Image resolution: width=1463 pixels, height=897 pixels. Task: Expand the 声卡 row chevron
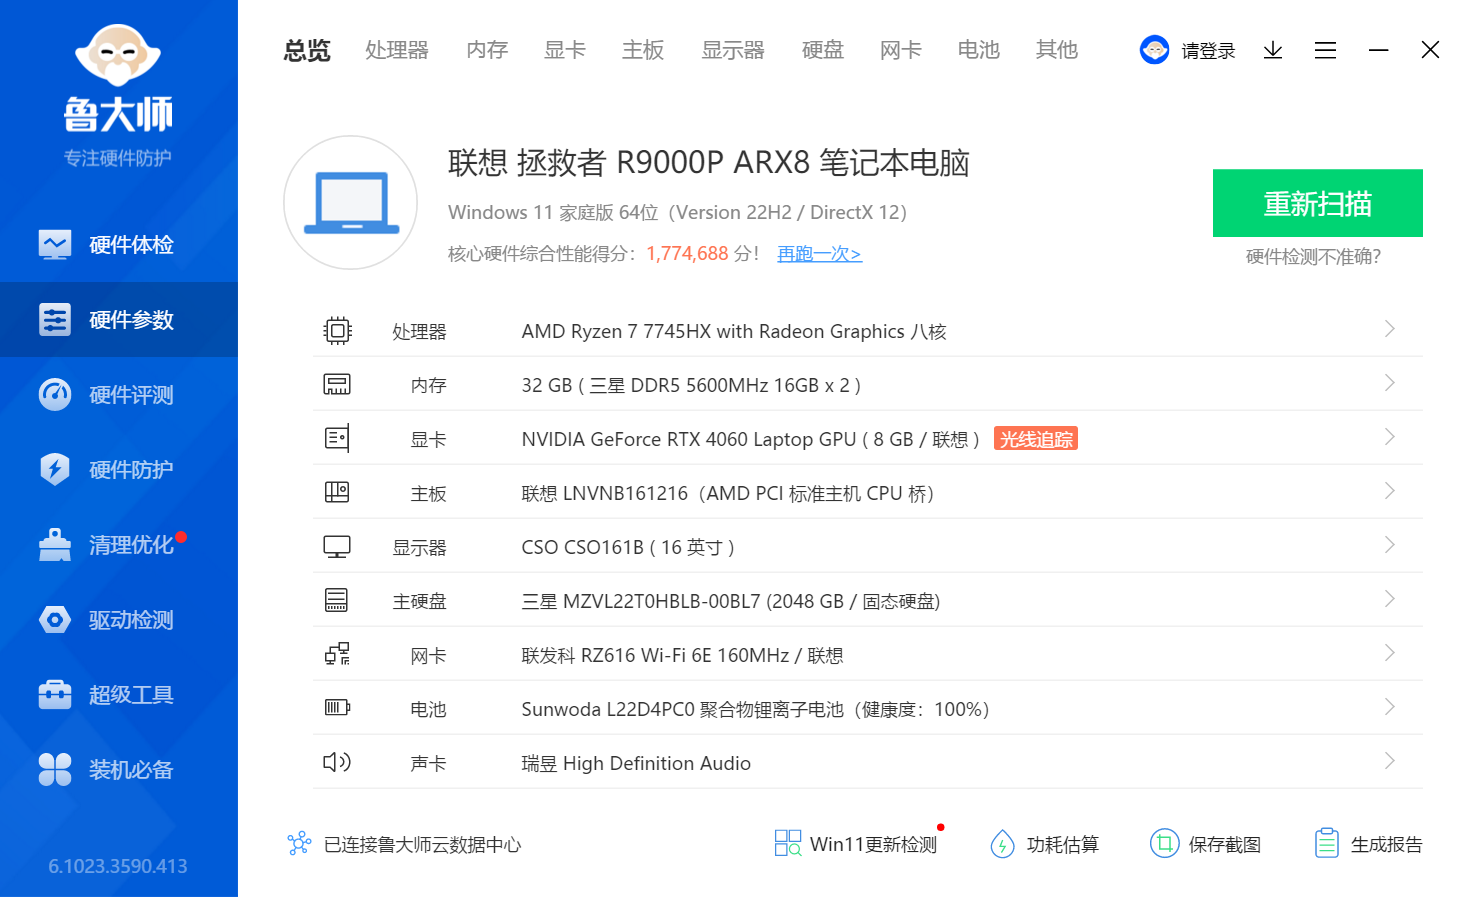(1389, 761)
